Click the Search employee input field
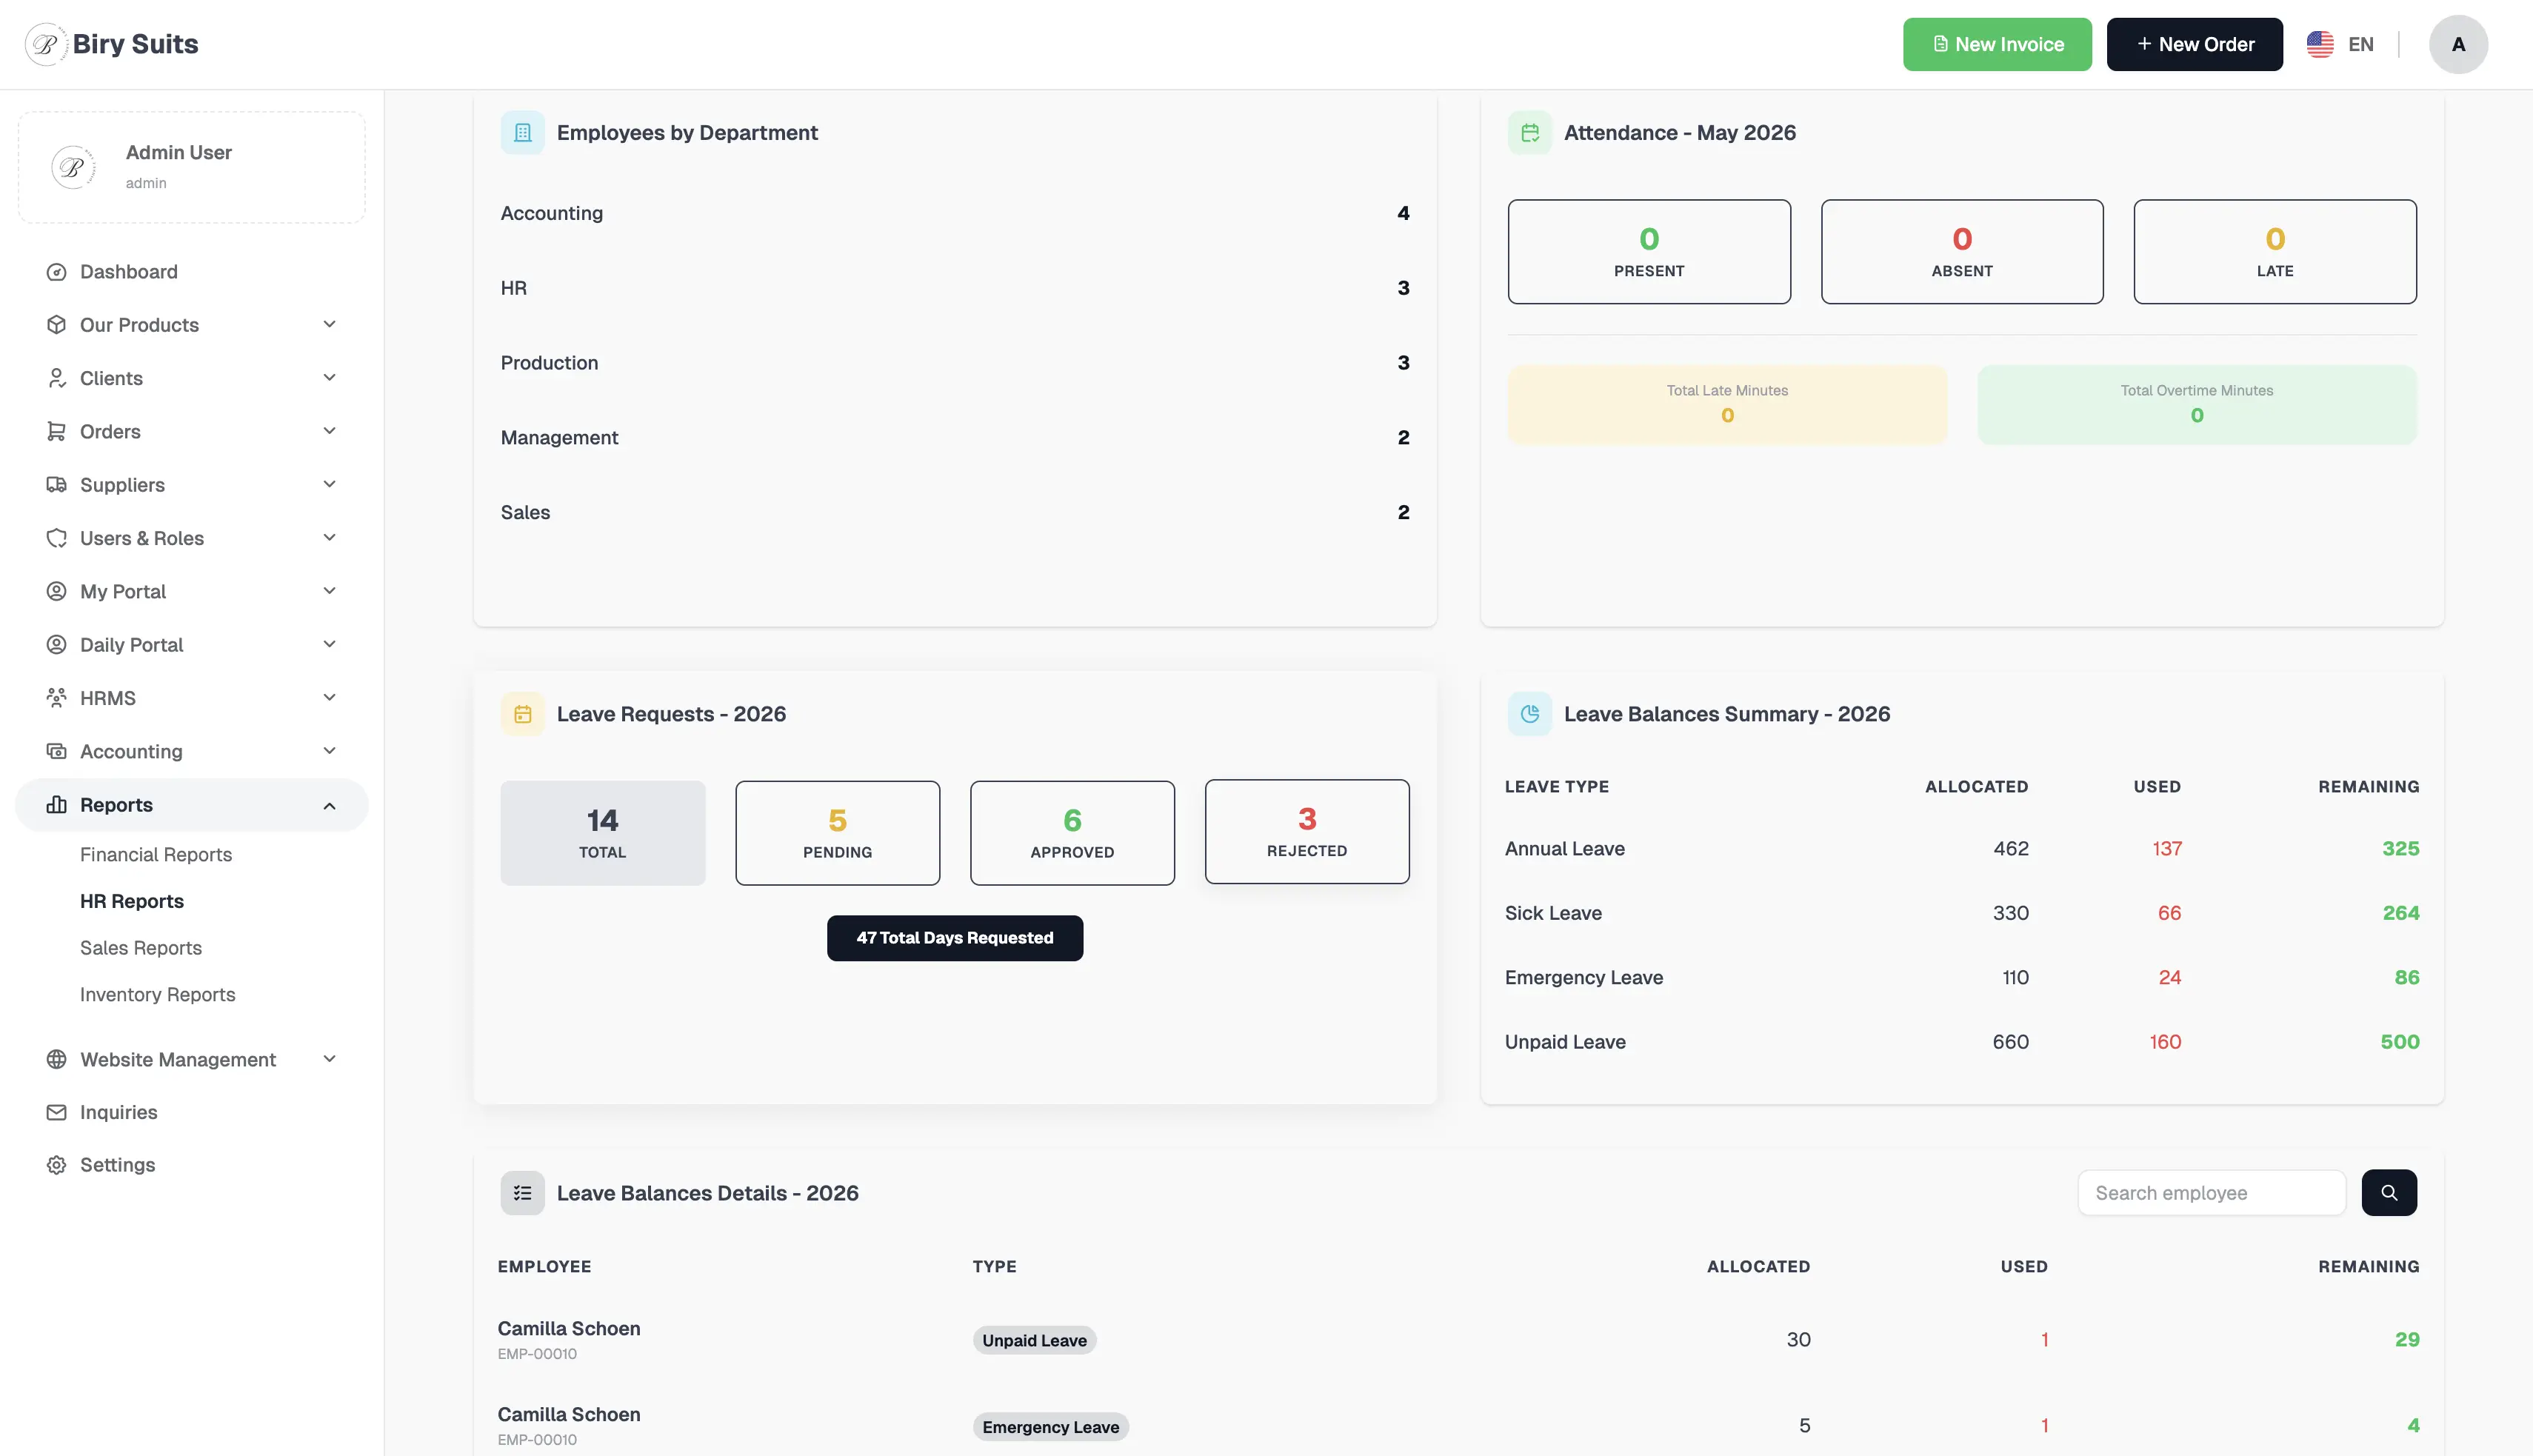This screenshot has height=1456, width=2533. point(2212,1193)
